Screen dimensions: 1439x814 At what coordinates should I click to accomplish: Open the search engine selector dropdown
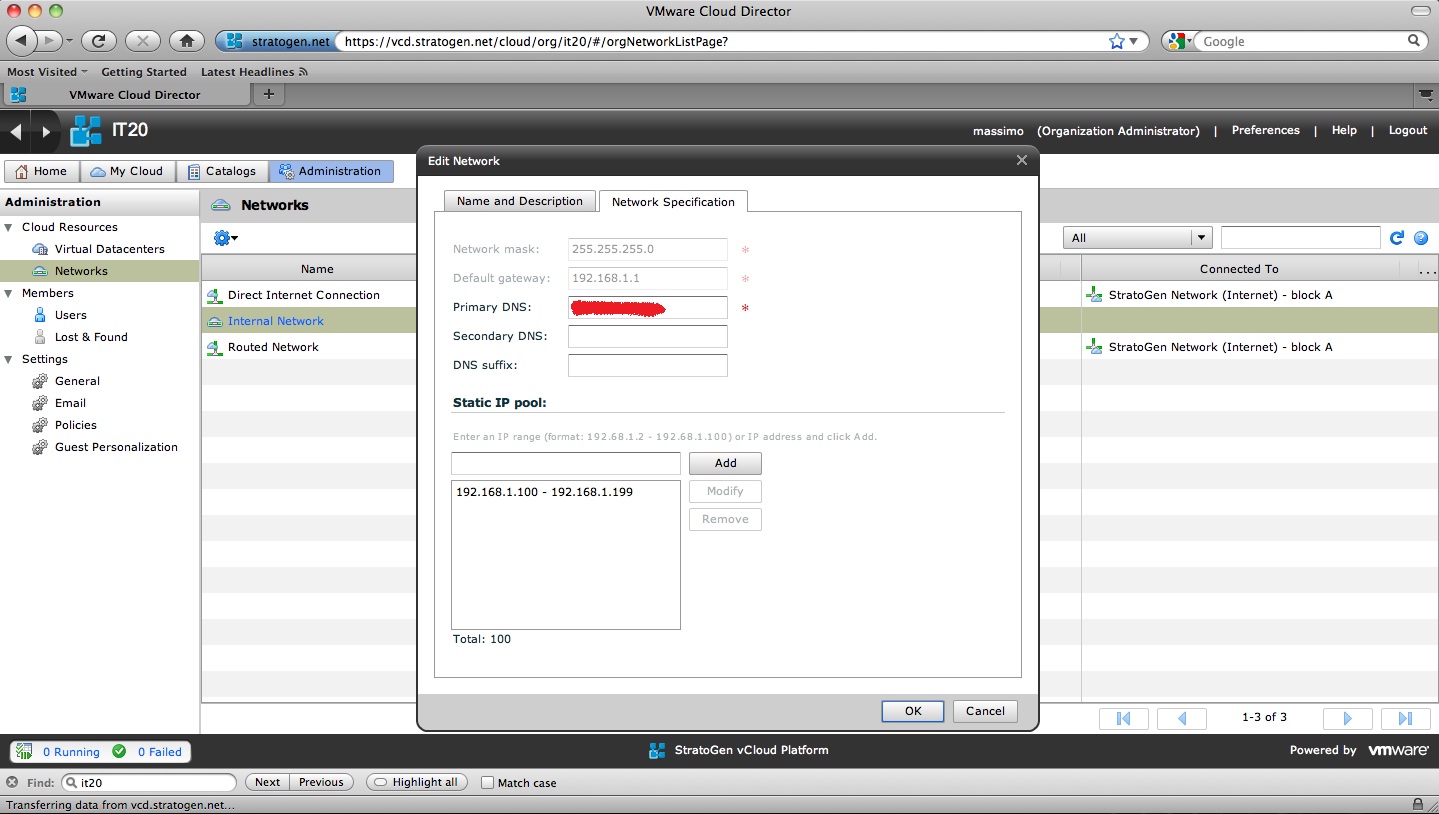[x=1181, y=41]
